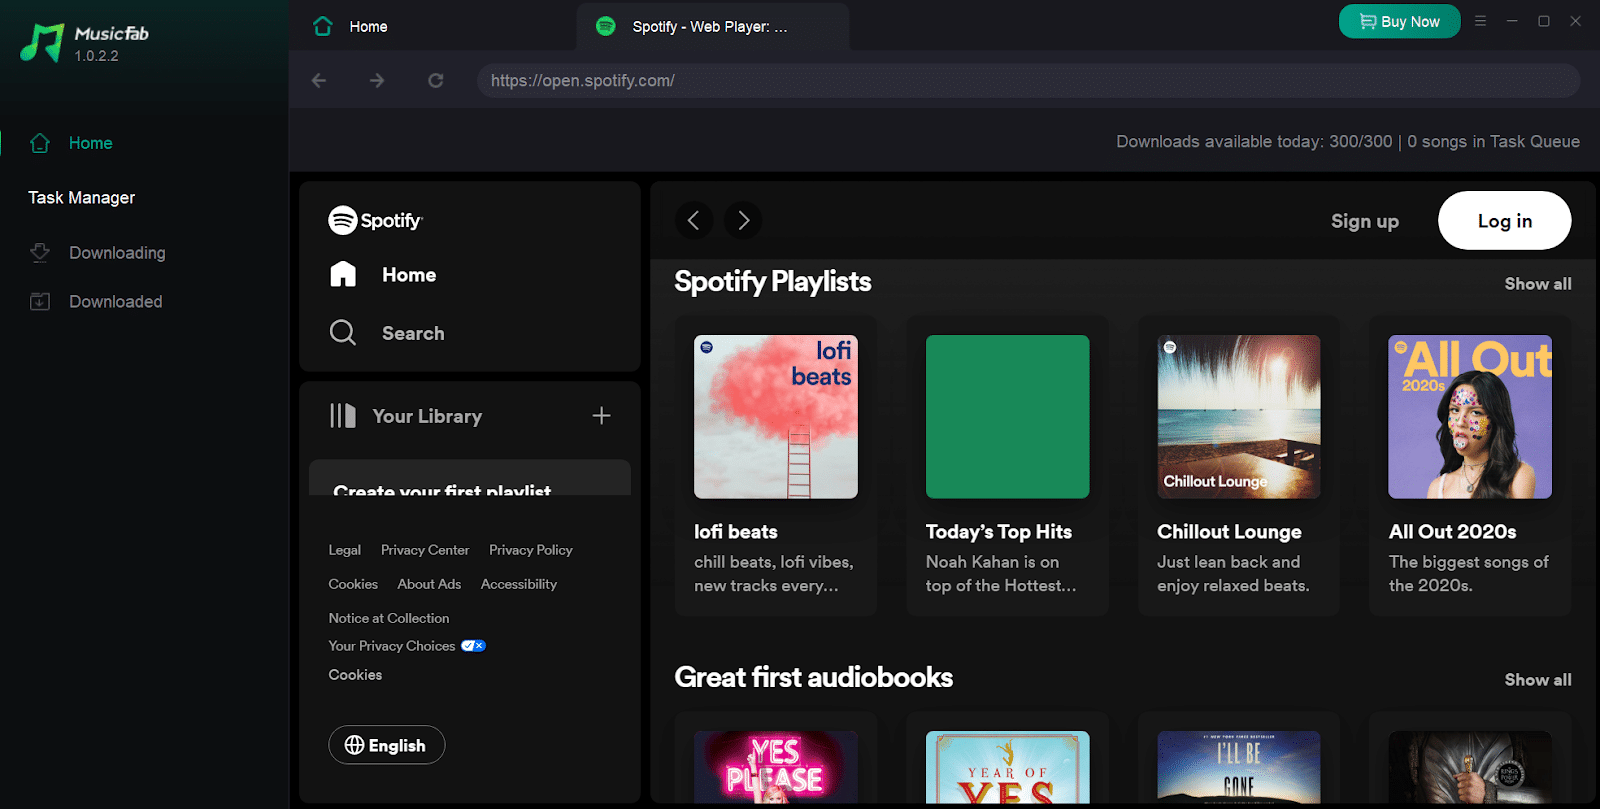Open the lofi beats playlist cover

[776, 417]
